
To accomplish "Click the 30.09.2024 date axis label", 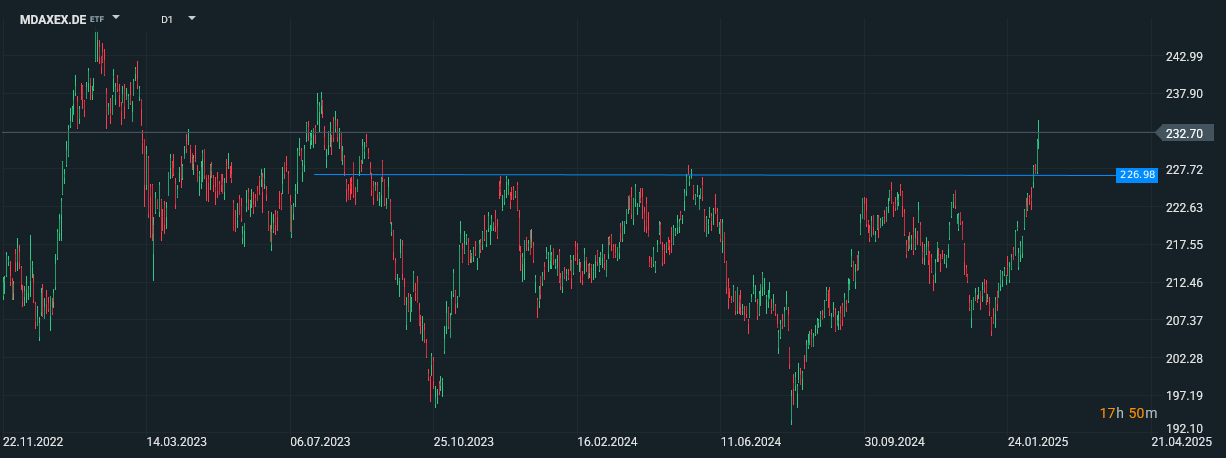I will coord(894,441).
